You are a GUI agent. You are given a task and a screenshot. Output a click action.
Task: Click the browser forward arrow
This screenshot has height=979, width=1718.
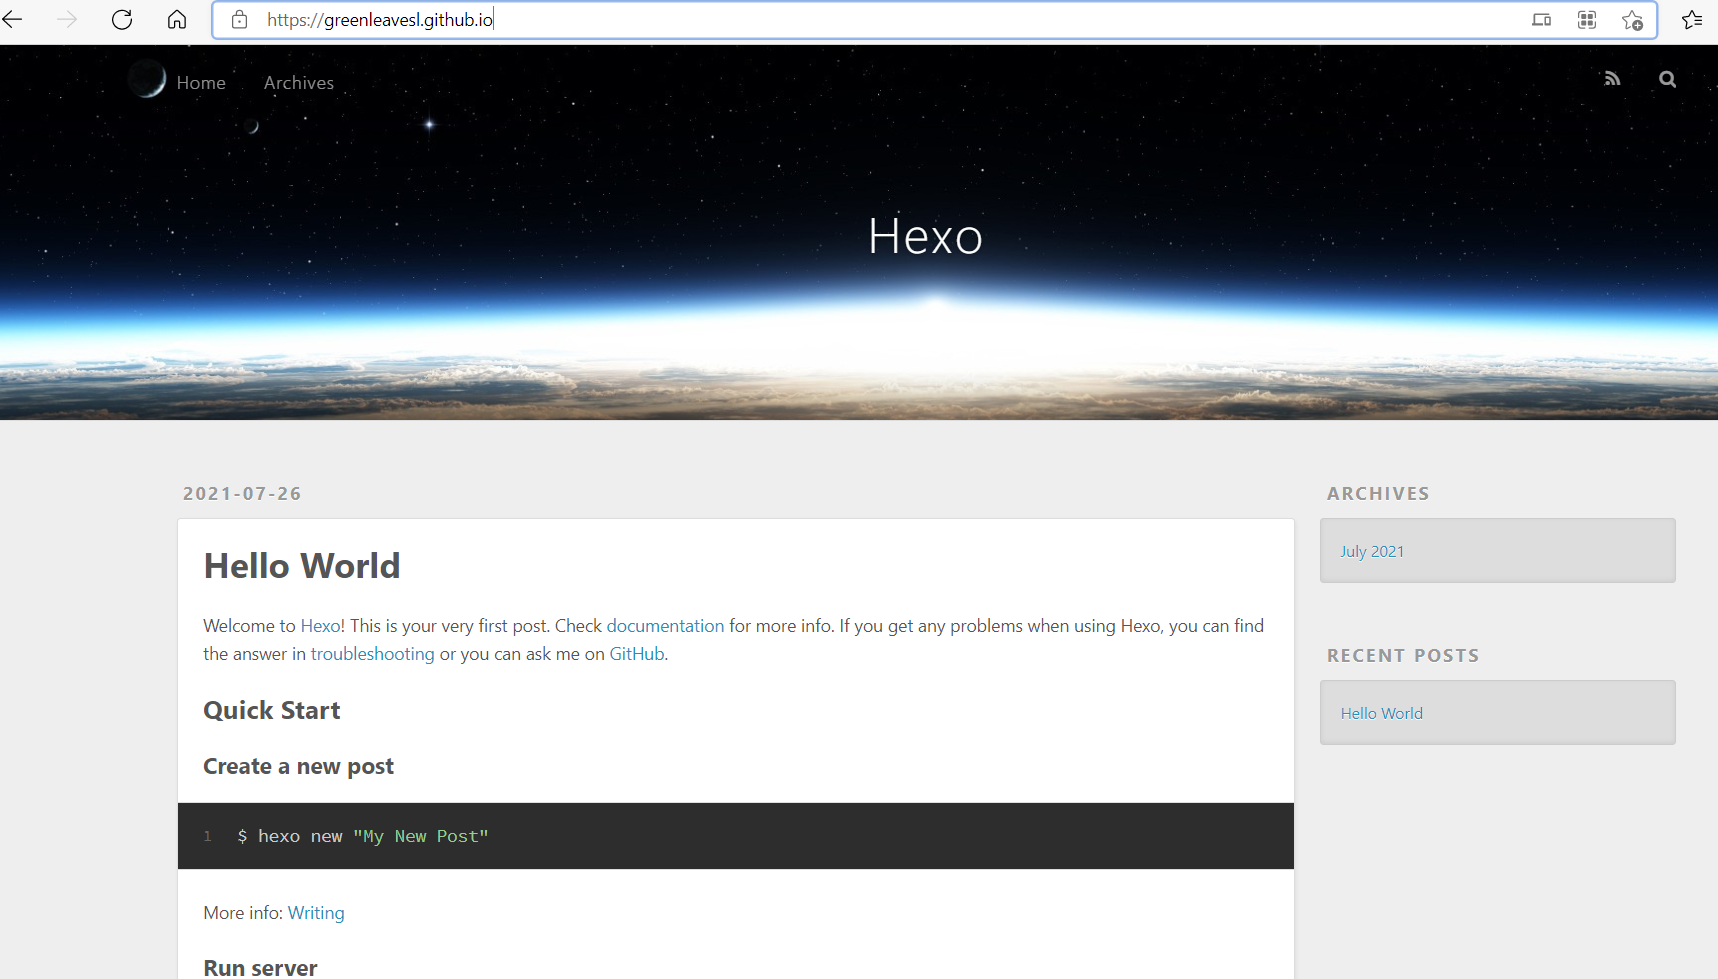67,19
